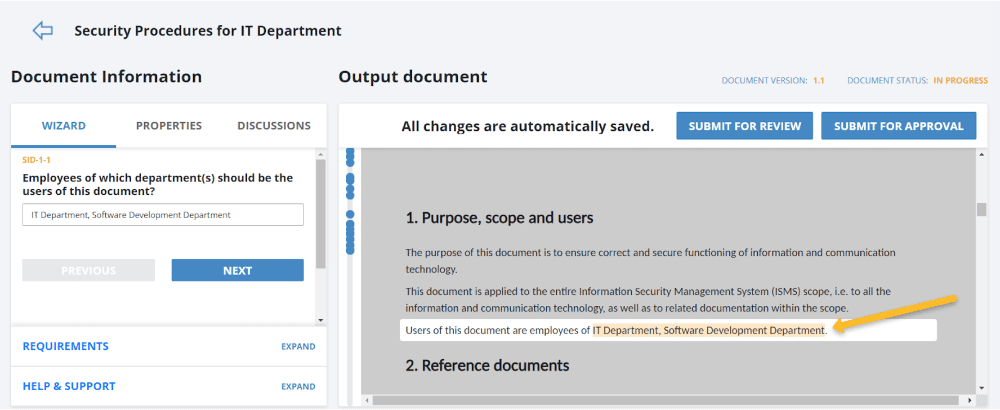Image resolution: width=1000 pixels, height=410 pixels.
Task: Click the document horizontal scrollbar
Action: 670,400
